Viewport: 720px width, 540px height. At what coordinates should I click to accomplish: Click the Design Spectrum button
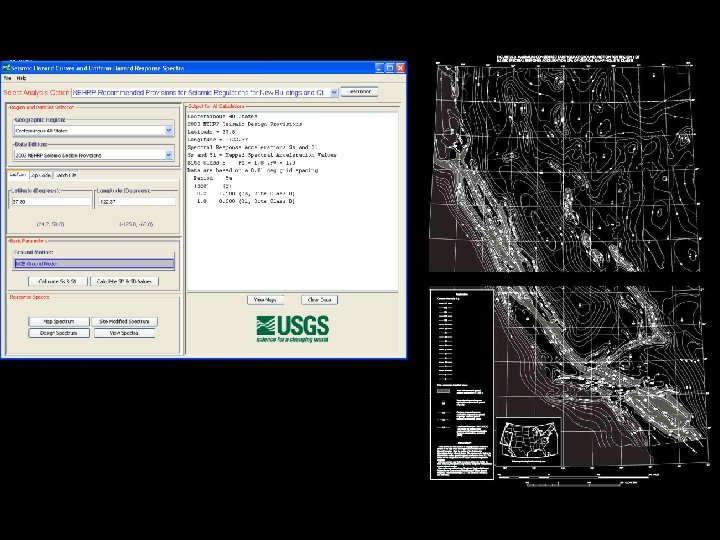click(x=59, y=332)
